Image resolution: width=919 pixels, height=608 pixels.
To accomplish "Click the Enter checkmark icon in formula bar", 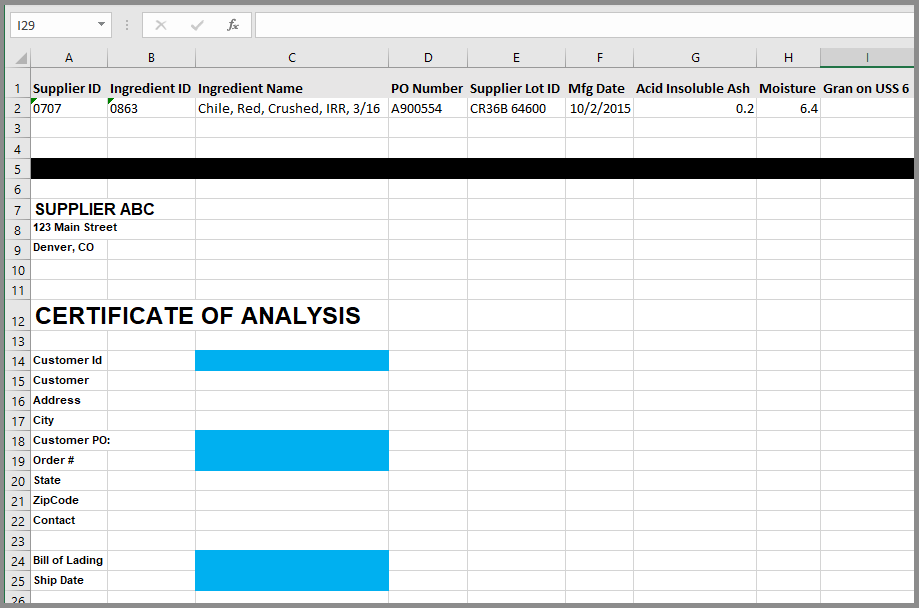I will [197, 25].
